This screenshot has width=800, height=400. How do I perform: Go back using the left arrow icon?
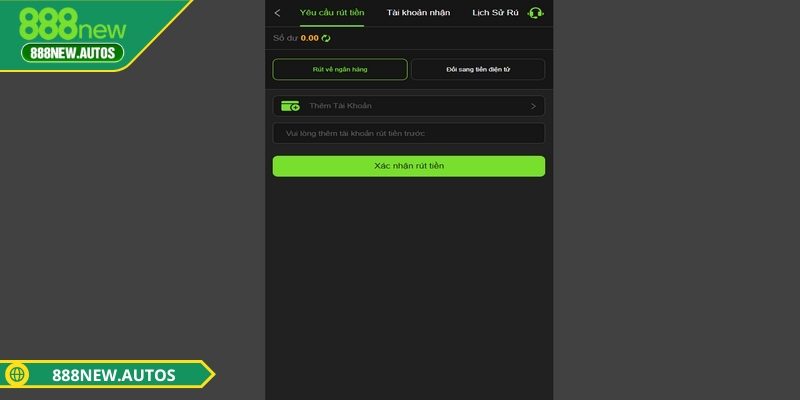[277, 13]
